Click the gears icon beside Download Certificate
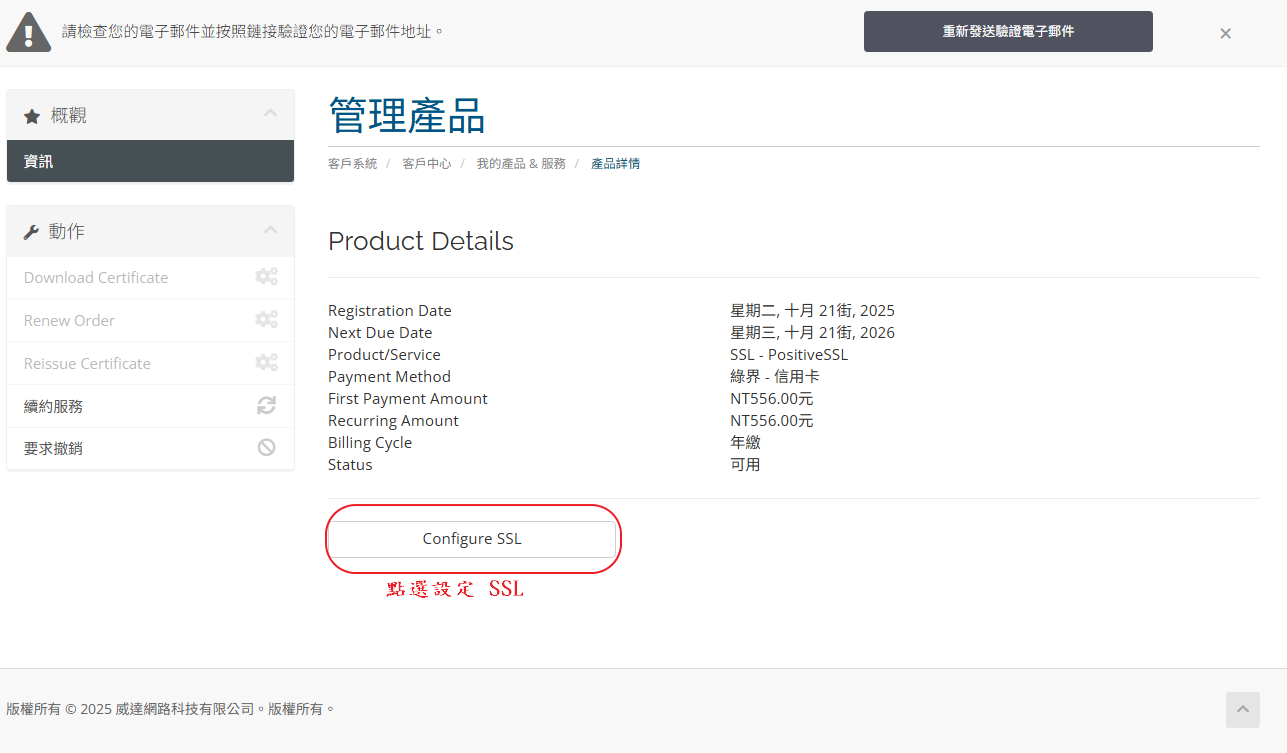Viewport: 1287px width, 753px height. tap(266, 277)
